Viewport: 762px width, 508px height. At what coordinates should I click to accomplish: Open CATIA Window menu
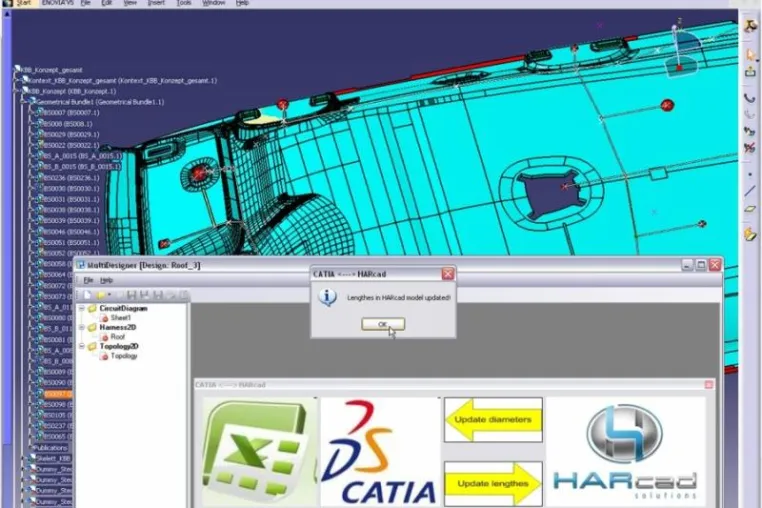[x=213, y=3]
